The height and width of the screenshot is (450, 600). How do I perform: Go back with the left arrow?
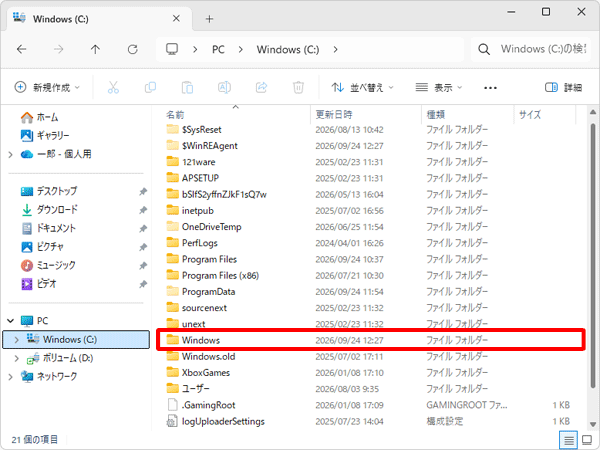pyautogui.click(x=22, y=49)
